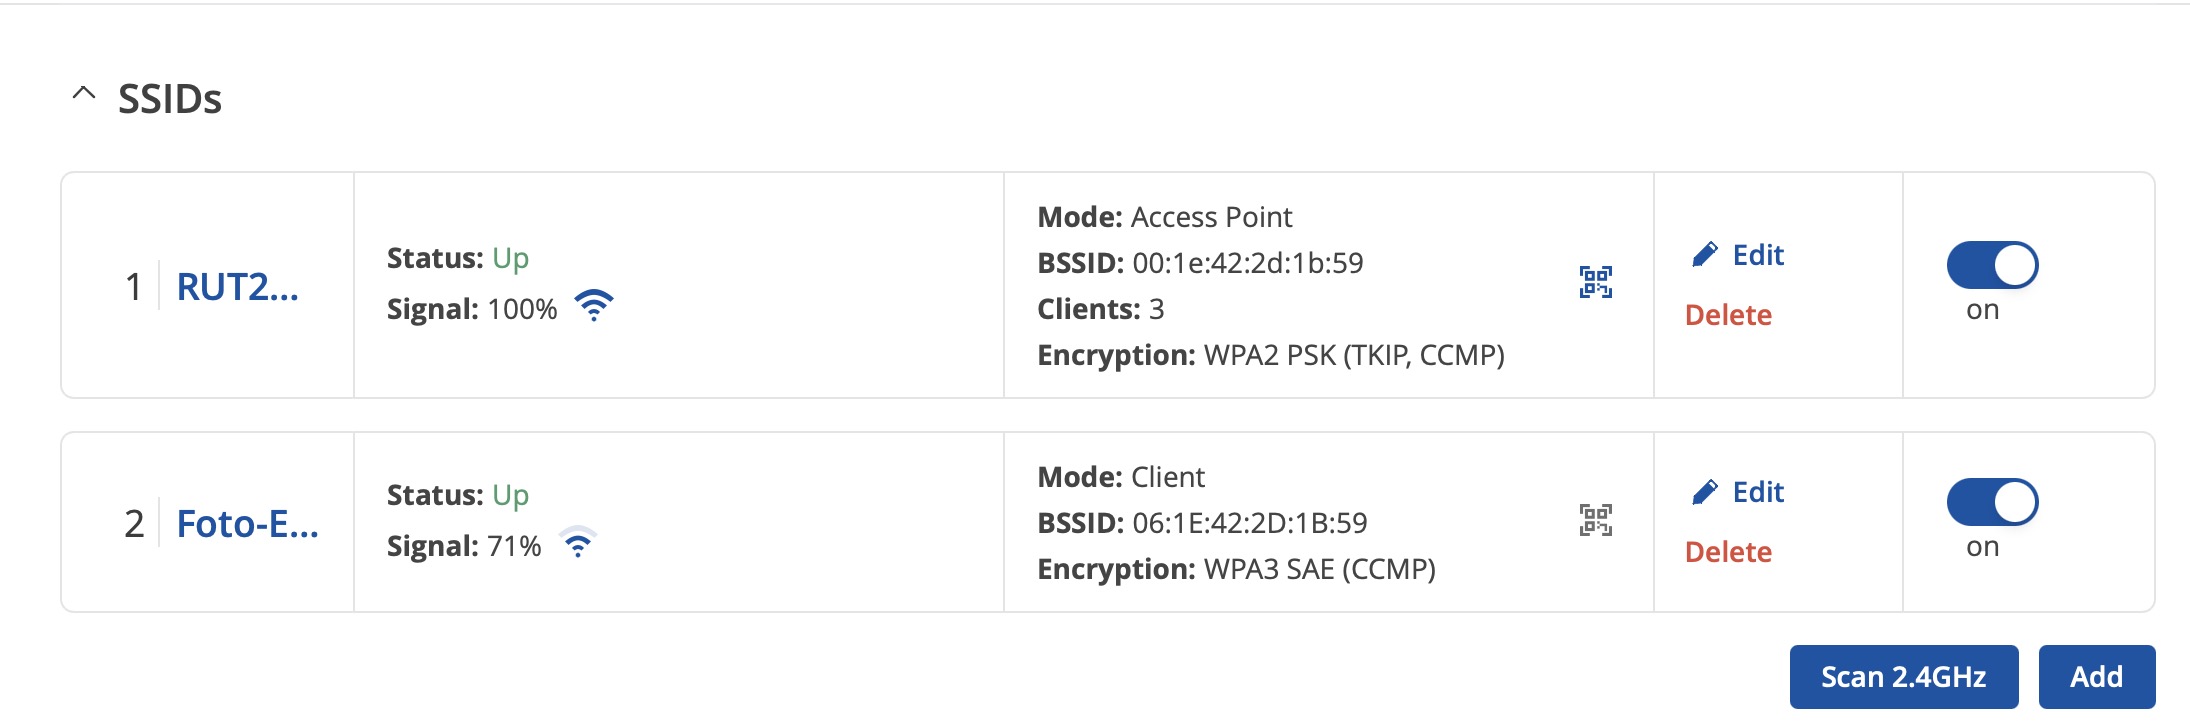Delete the RUT2 access point SSID
Screen dimensions: 2190x728
(x=1728, y=315)
